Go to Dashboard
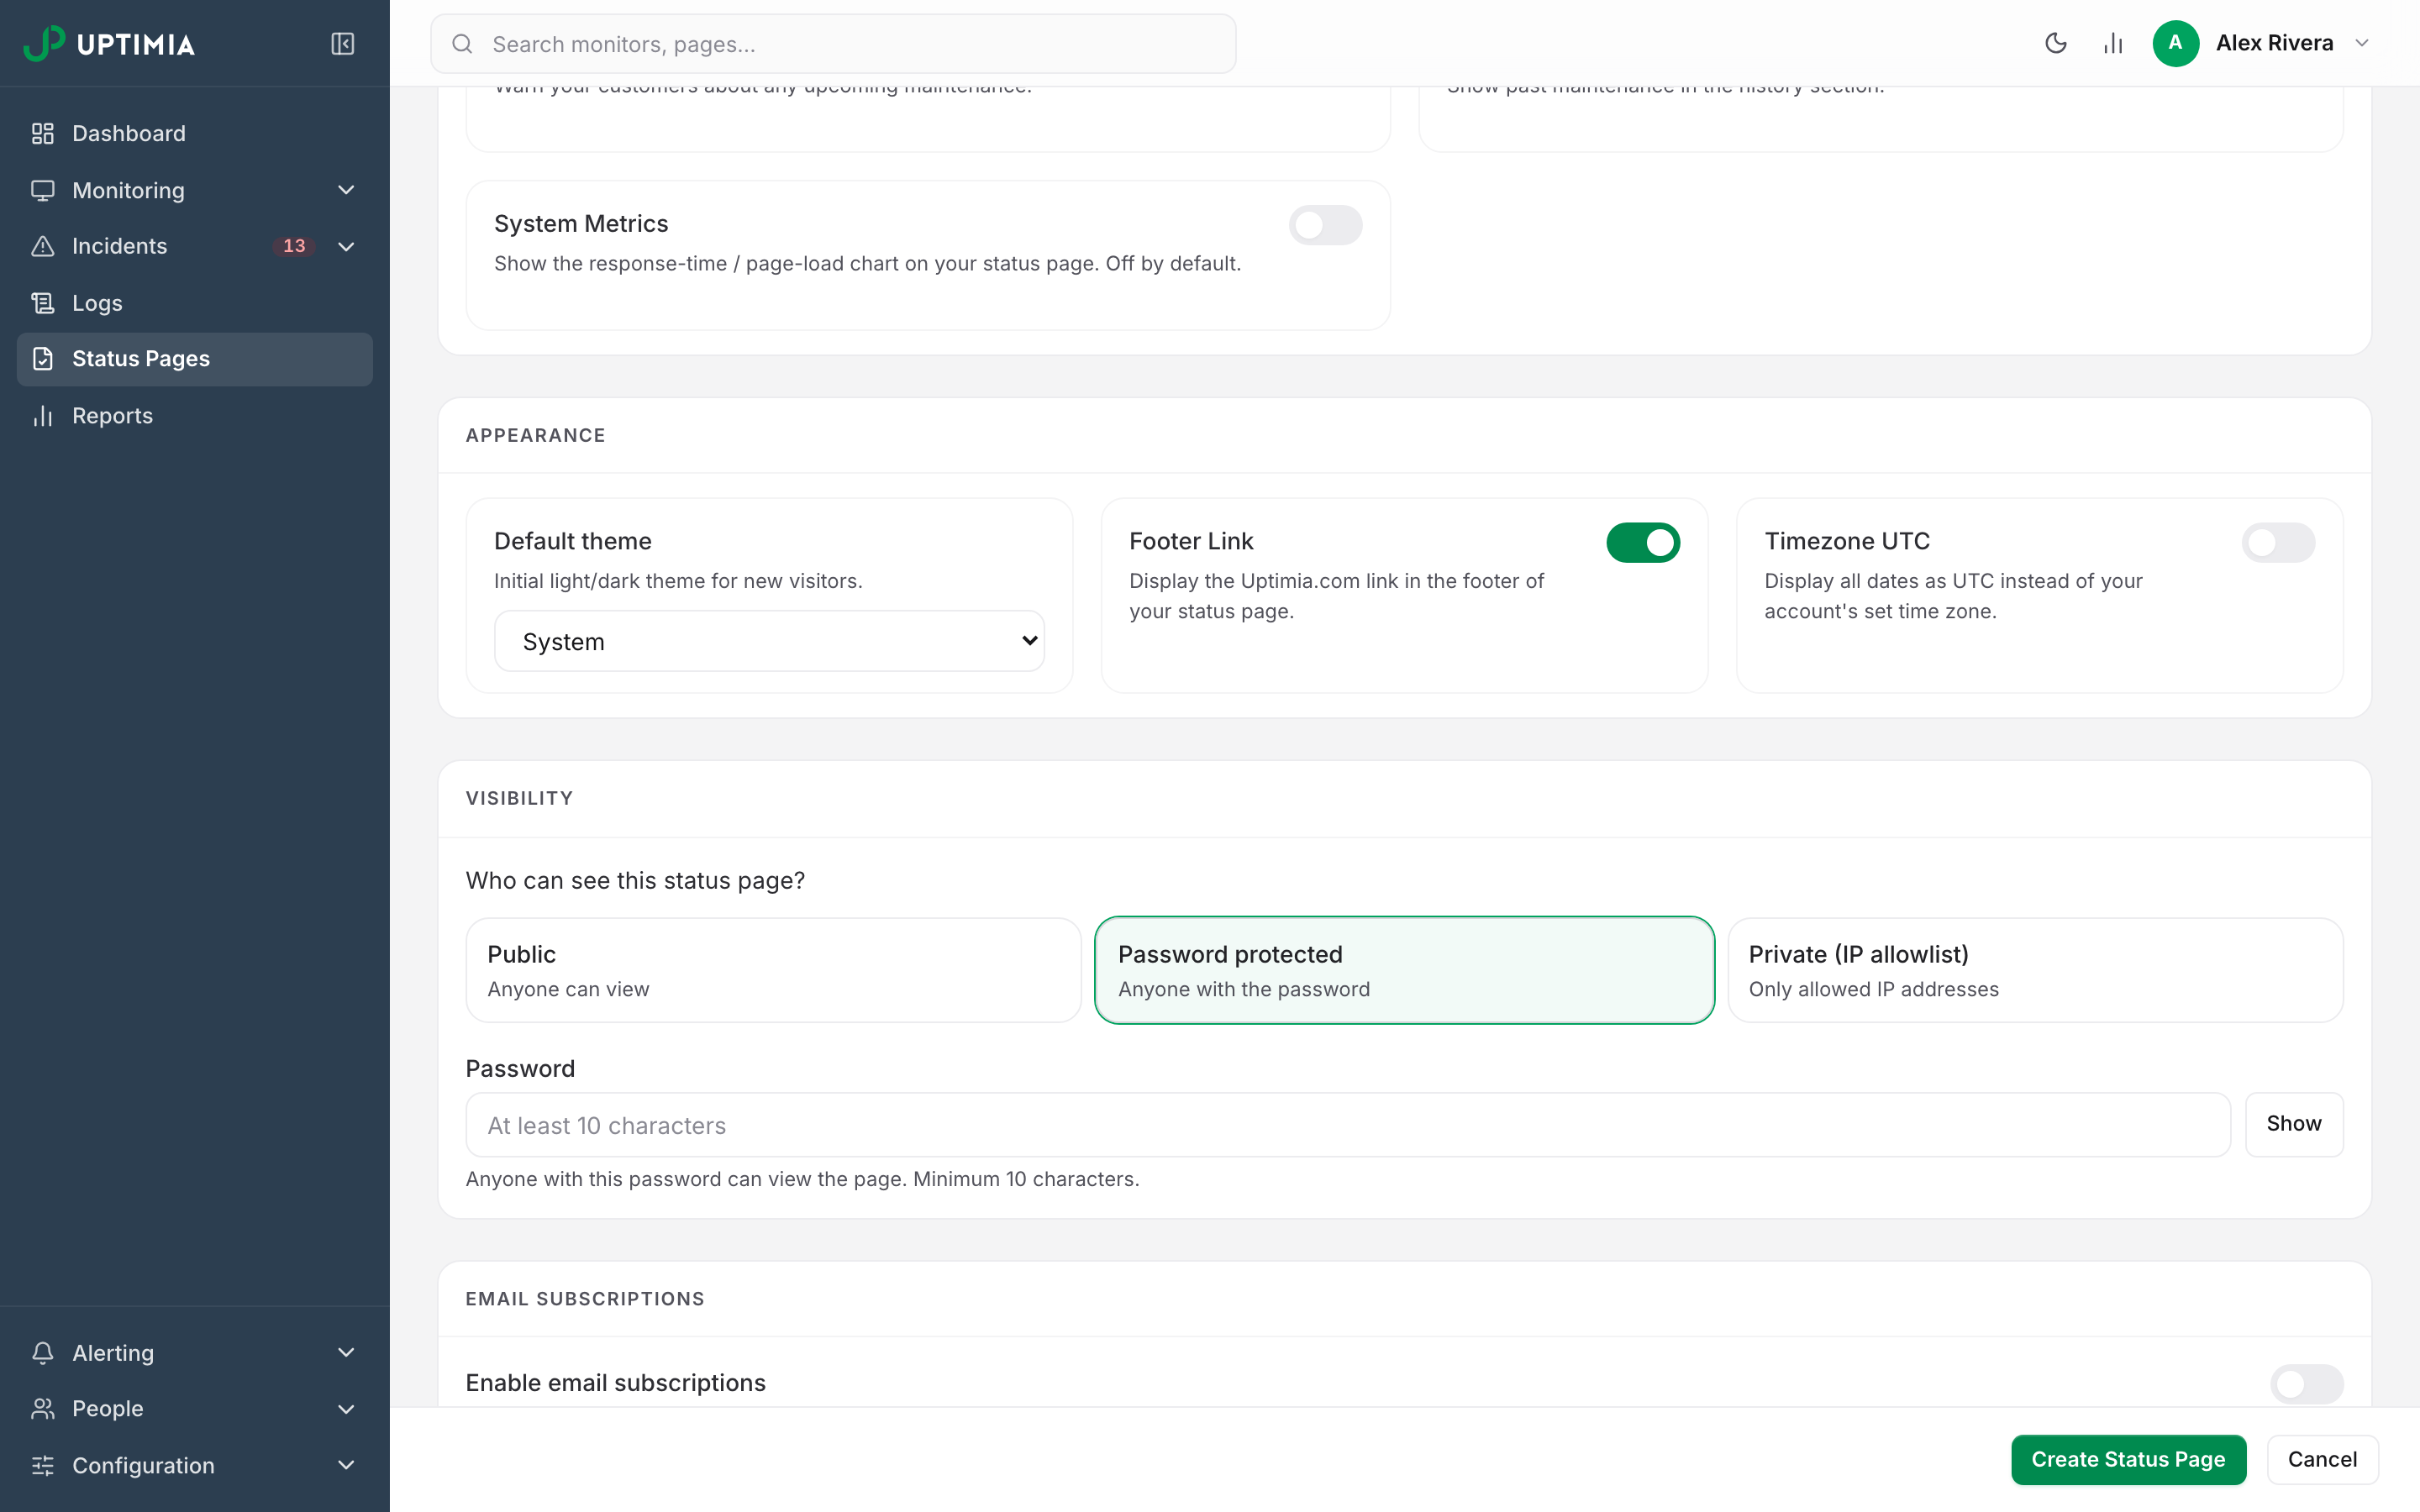This screenshot has height=1512, width=2420. (x=195, y=133)
